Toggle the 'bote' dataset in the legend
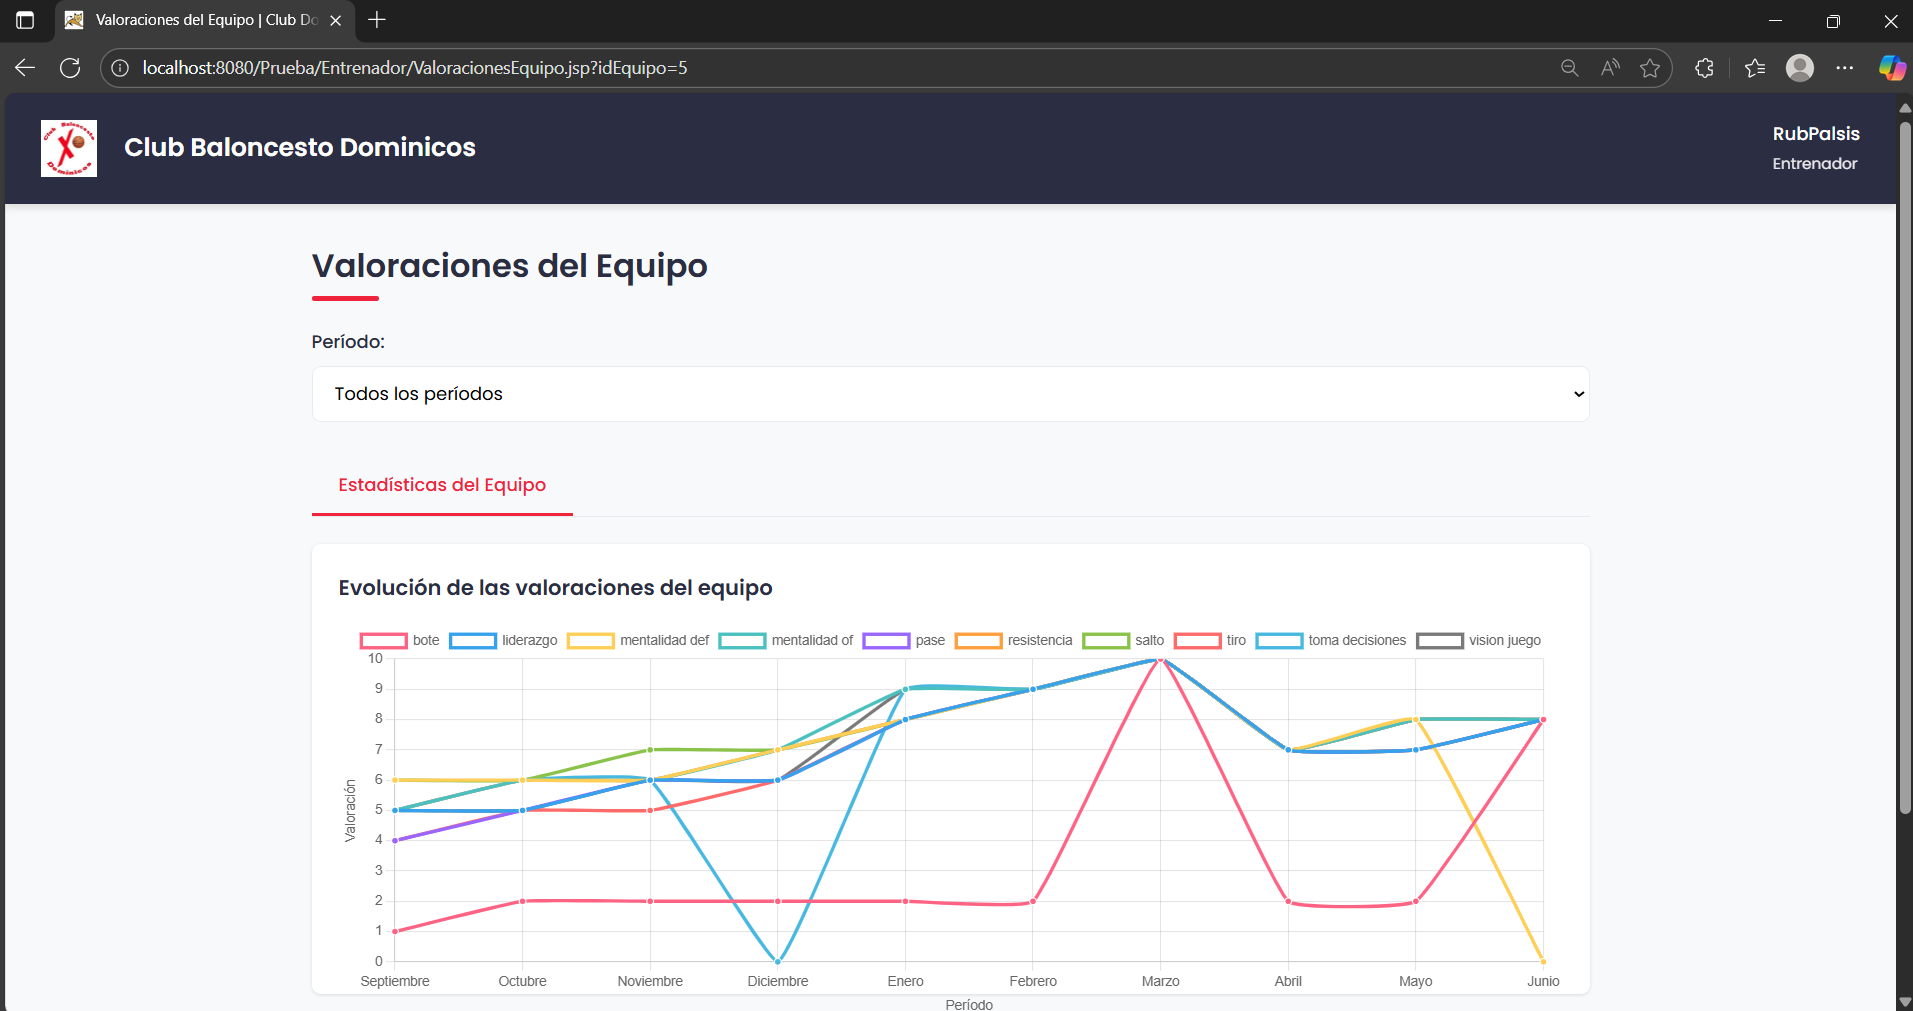 click(404, 640)
